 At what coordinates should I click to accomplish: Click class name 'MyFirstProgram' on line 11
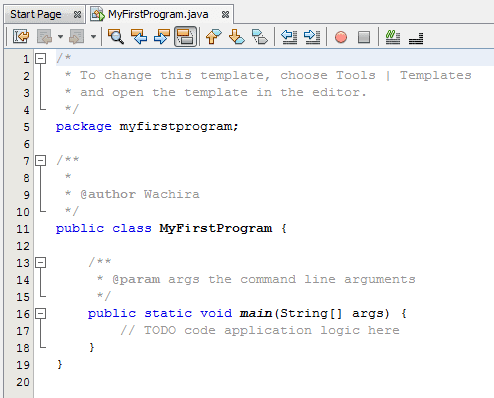tap(216, 228)
